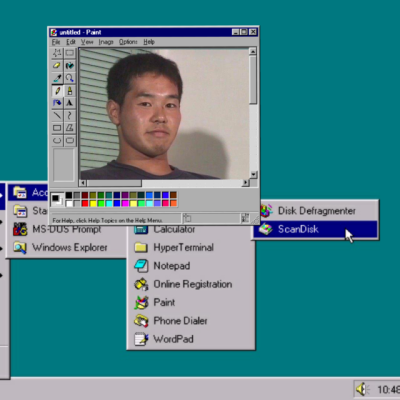Choose the yellow color swatch
400x400 pixels.
click(x=93, y=203)
